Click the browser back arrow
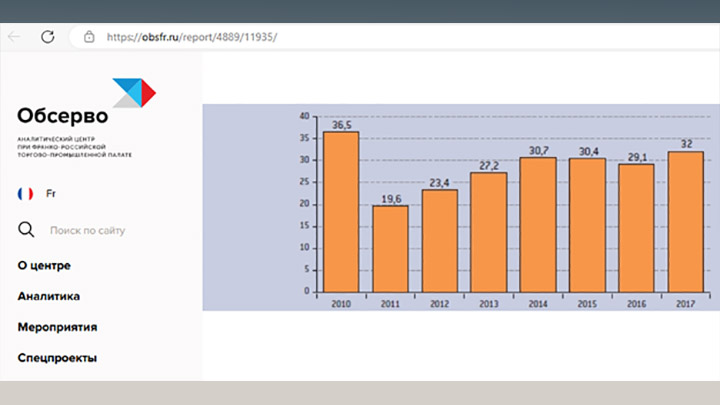 coord(14,36)
